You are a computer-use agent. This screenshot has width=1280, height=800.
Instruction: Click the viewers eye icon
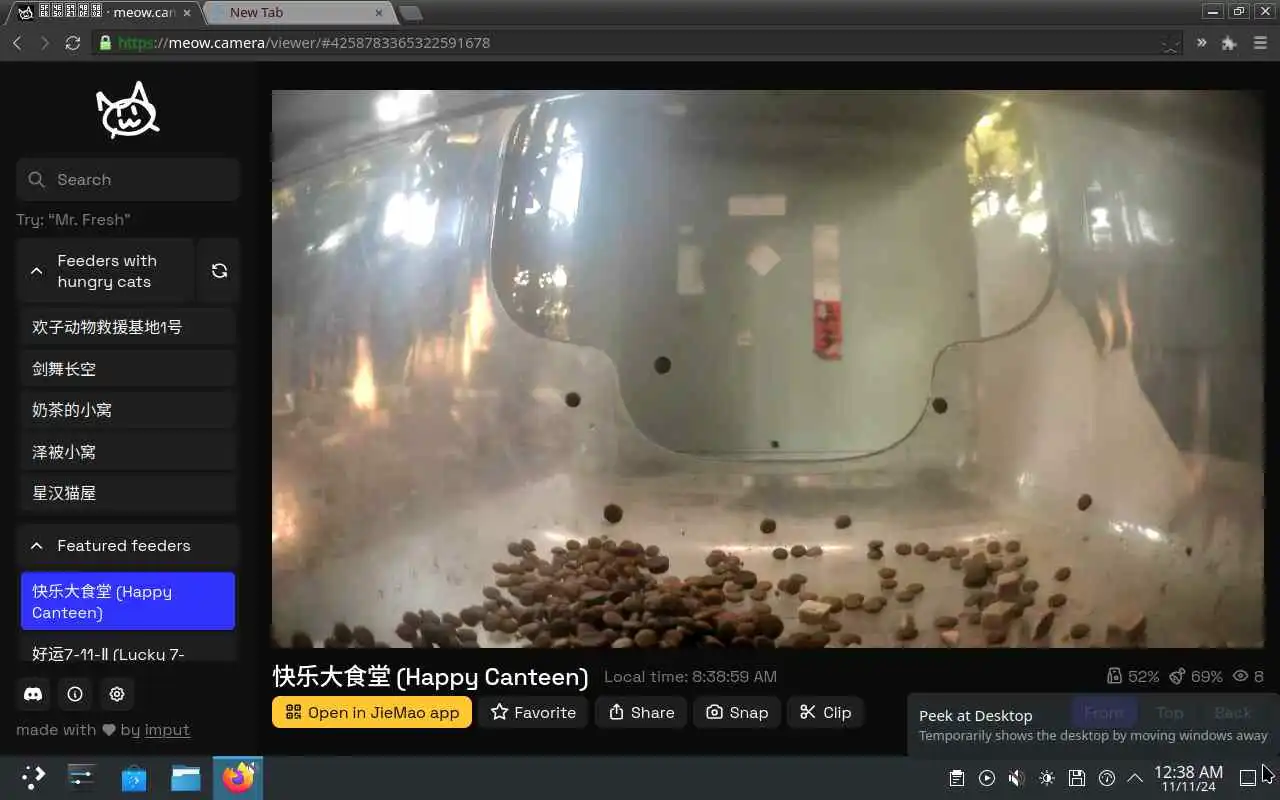1240,677
